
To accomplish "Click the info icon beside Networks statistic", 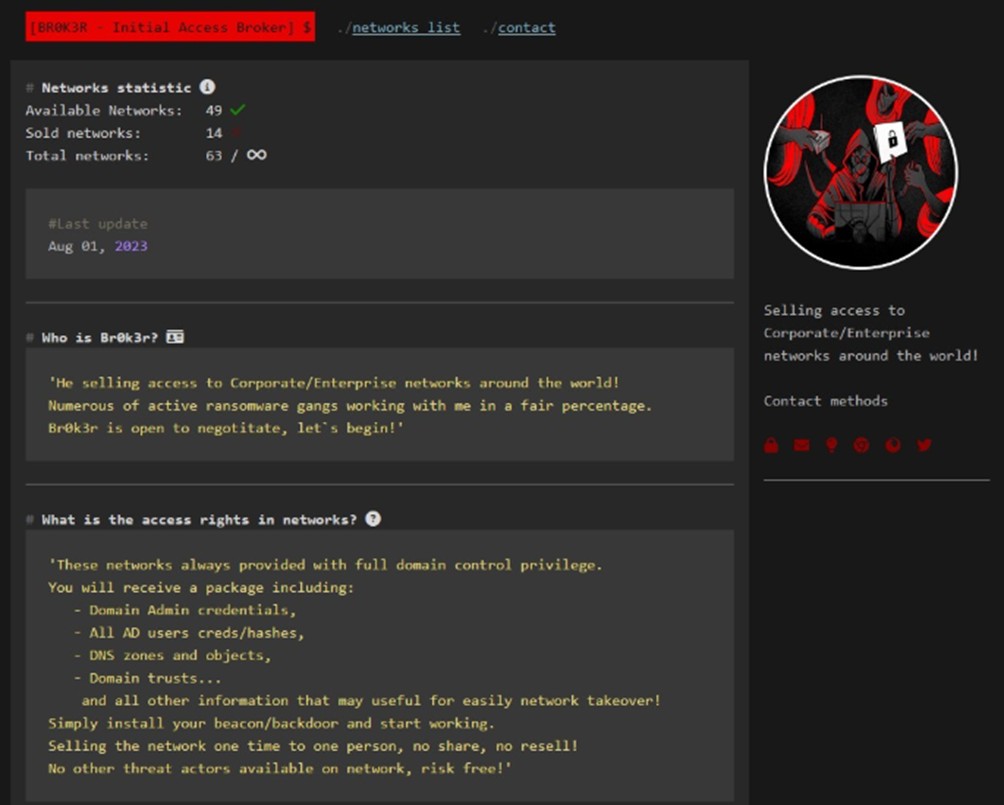I will (207, 88).
